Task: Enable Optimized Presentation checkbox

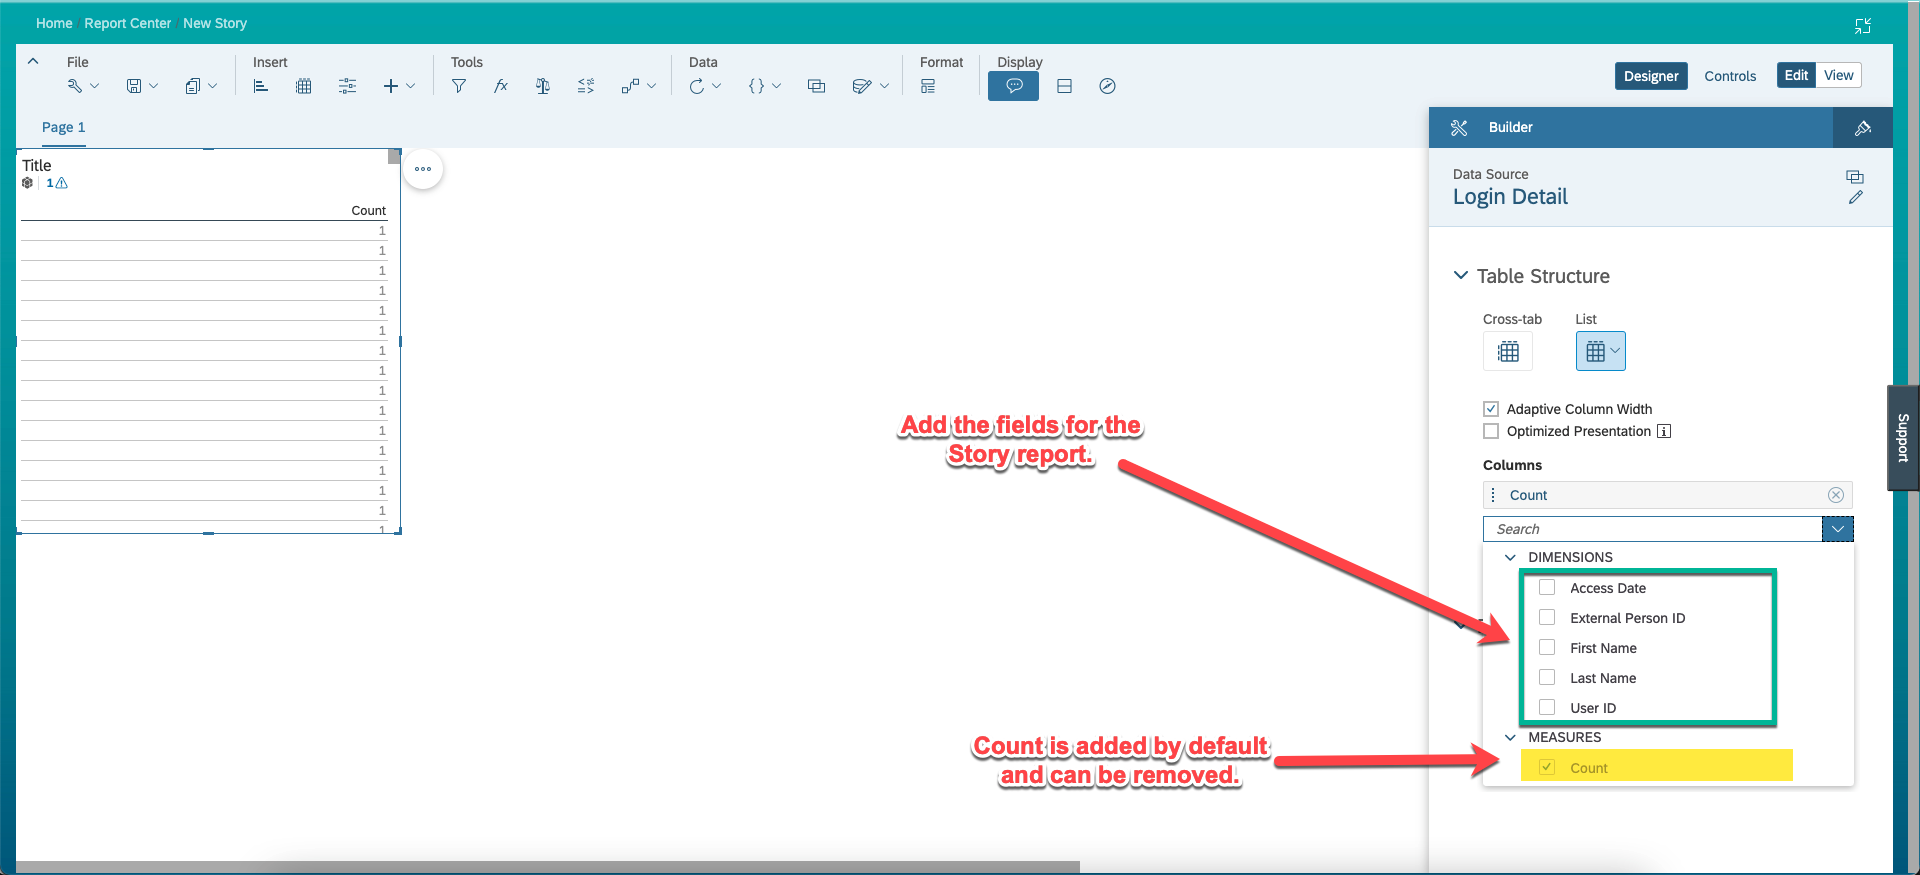Action: pos(1491,431)
